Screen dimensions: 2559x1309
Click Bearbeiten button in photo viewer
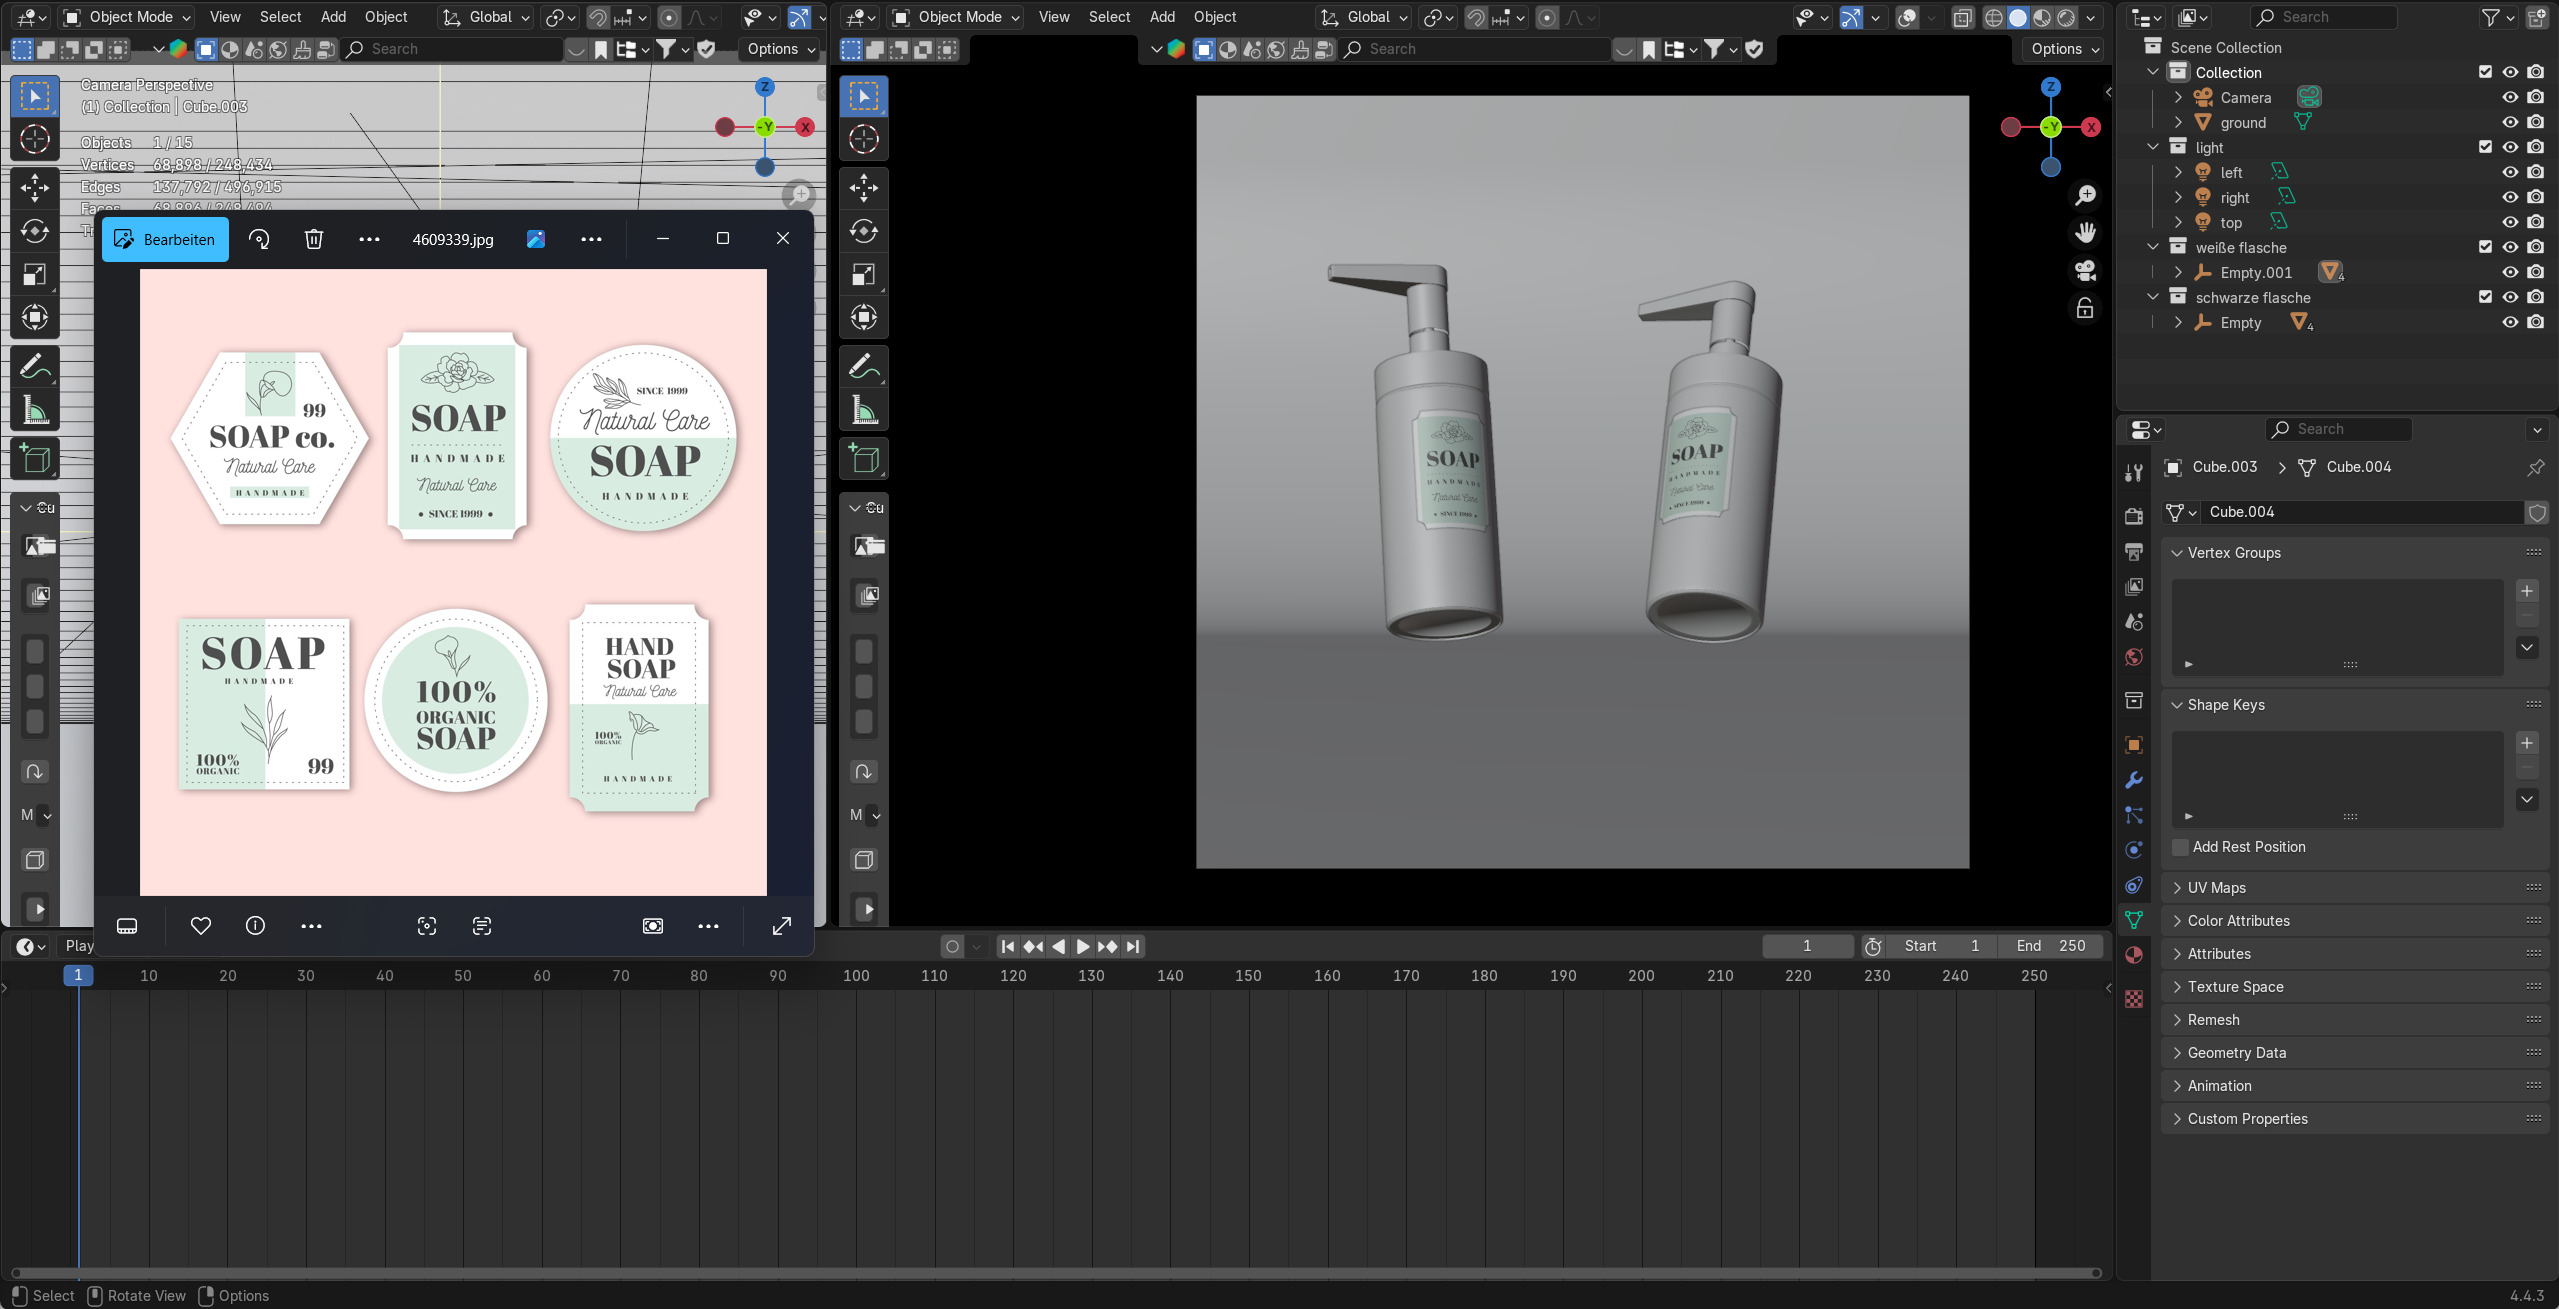point(165,239)
